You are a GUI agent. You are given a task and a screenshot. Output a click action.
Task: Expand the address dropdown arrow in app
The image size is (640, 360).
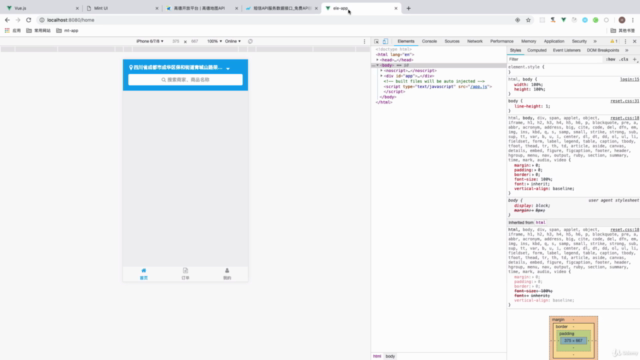point(228,68)
